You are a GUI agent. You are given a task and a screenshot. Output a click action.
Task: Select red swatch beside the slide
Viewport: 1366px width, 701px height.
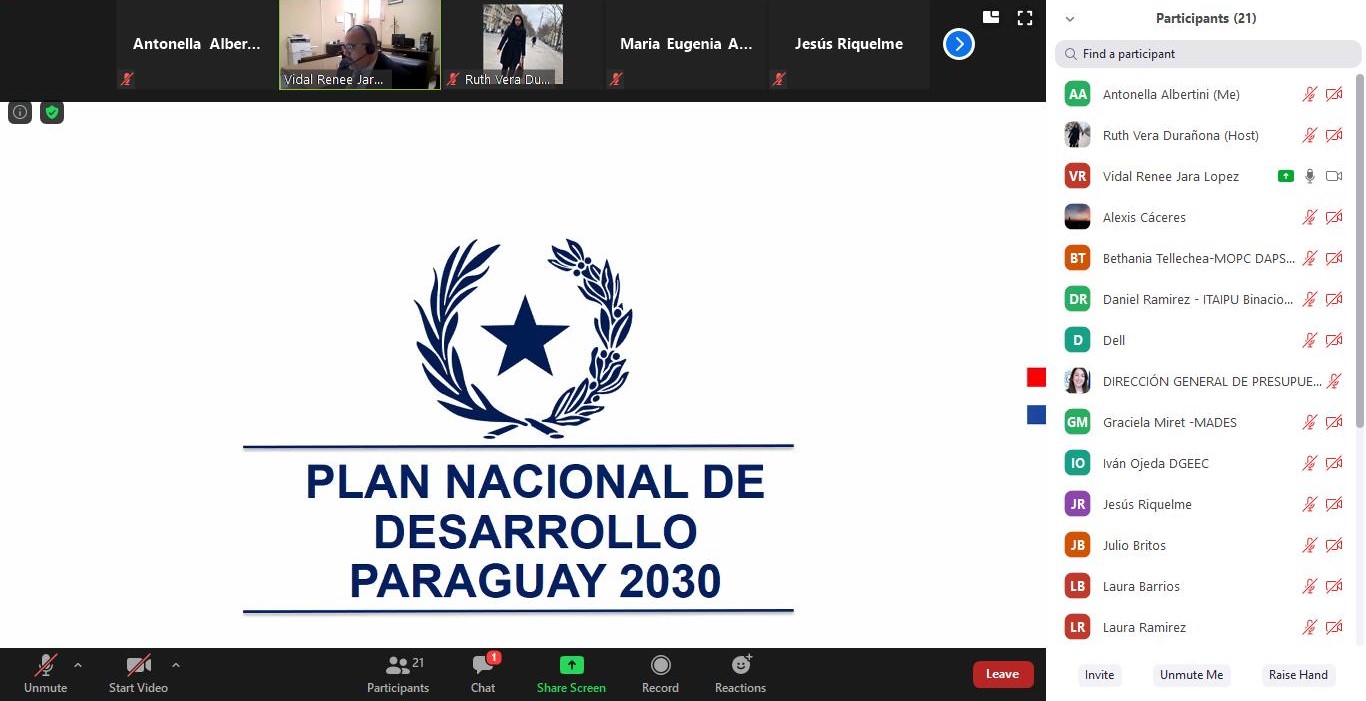(1036, 377)
